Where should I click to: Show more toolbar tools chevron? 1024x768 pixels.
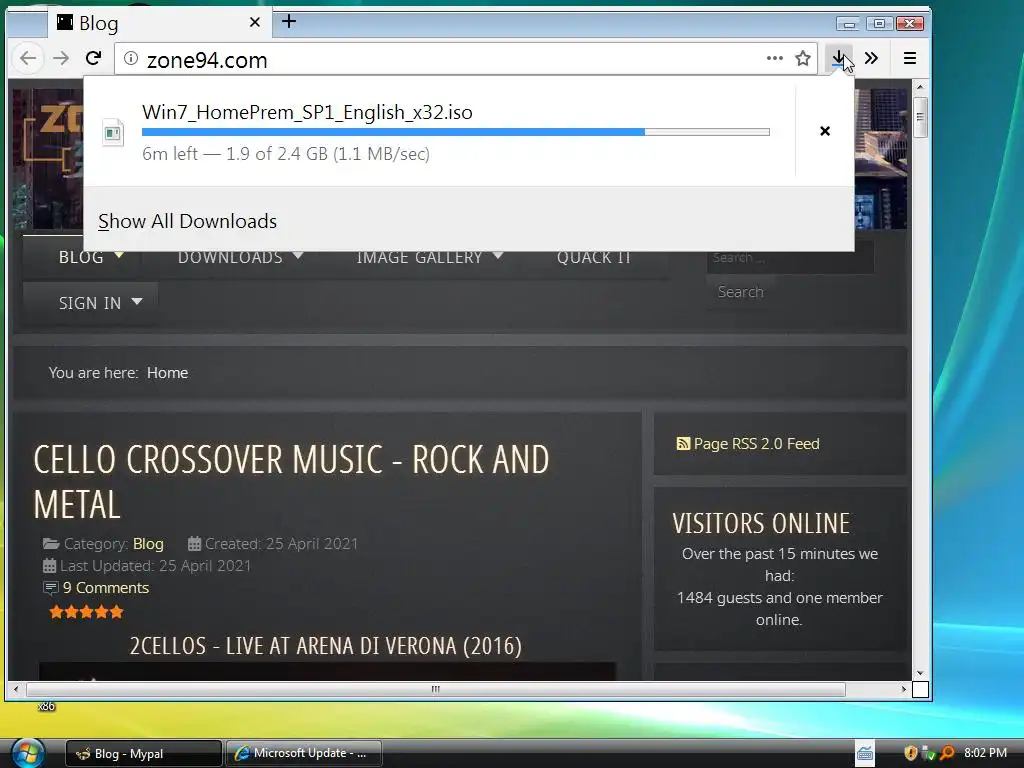coord(871,58)
